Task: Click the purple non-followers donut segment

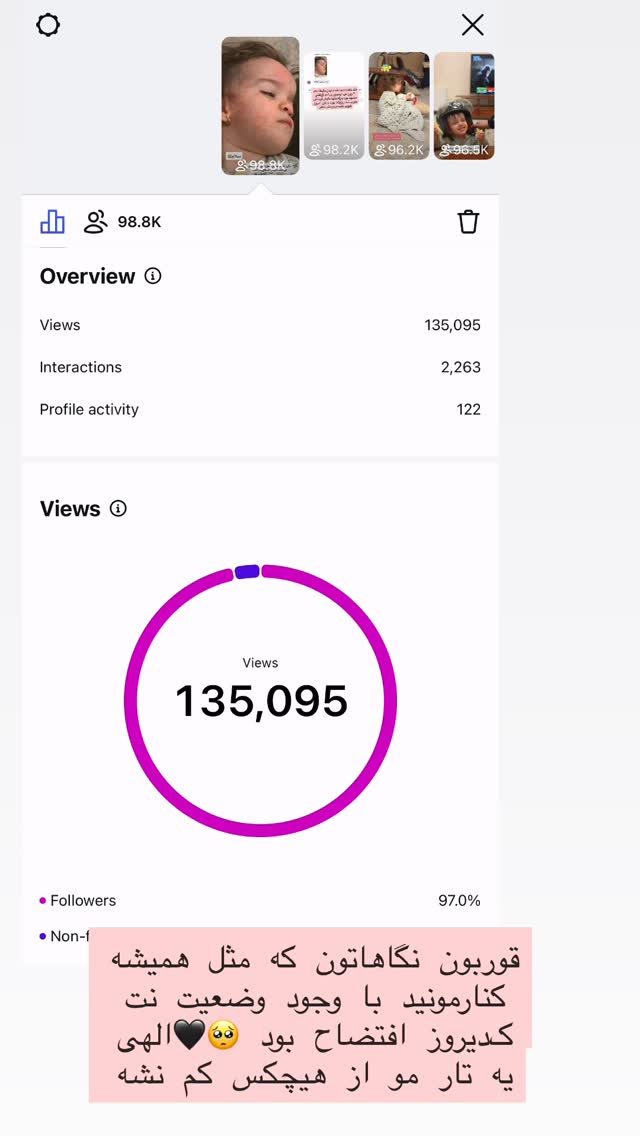Action: (x=247, y=572)
